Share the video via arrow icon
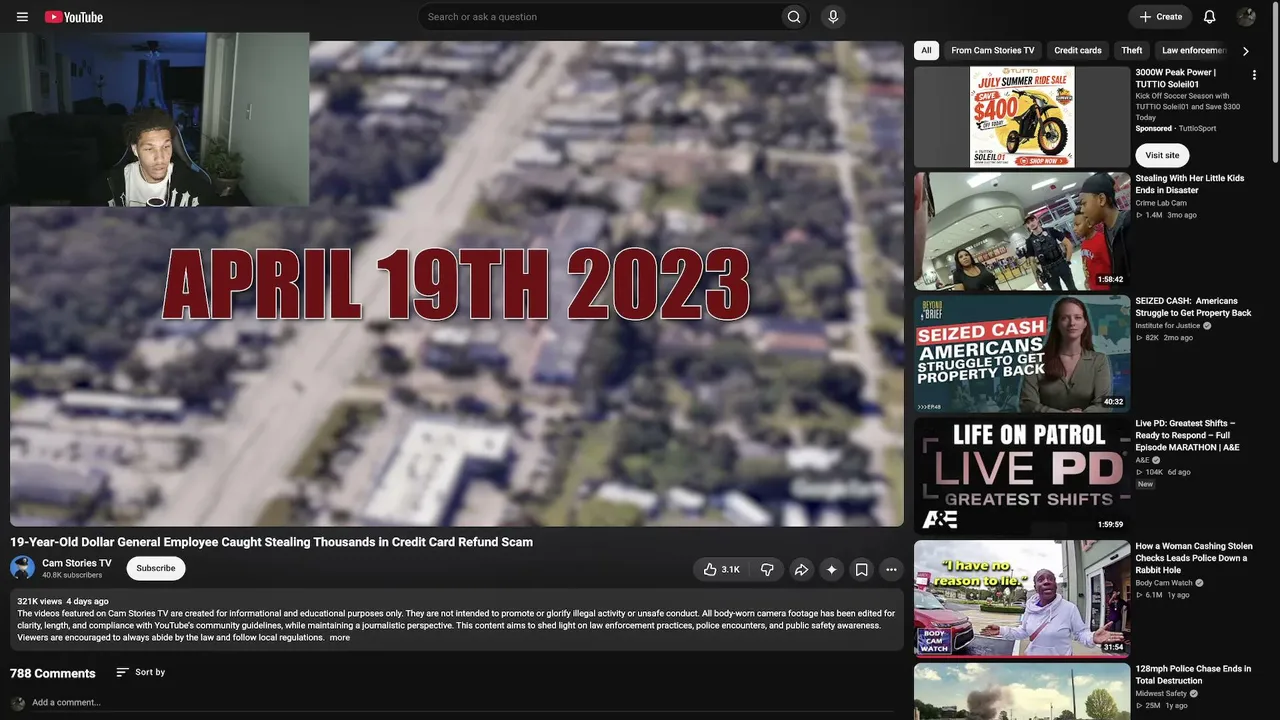Screen dimensions: 1280x720 (801, 570)
